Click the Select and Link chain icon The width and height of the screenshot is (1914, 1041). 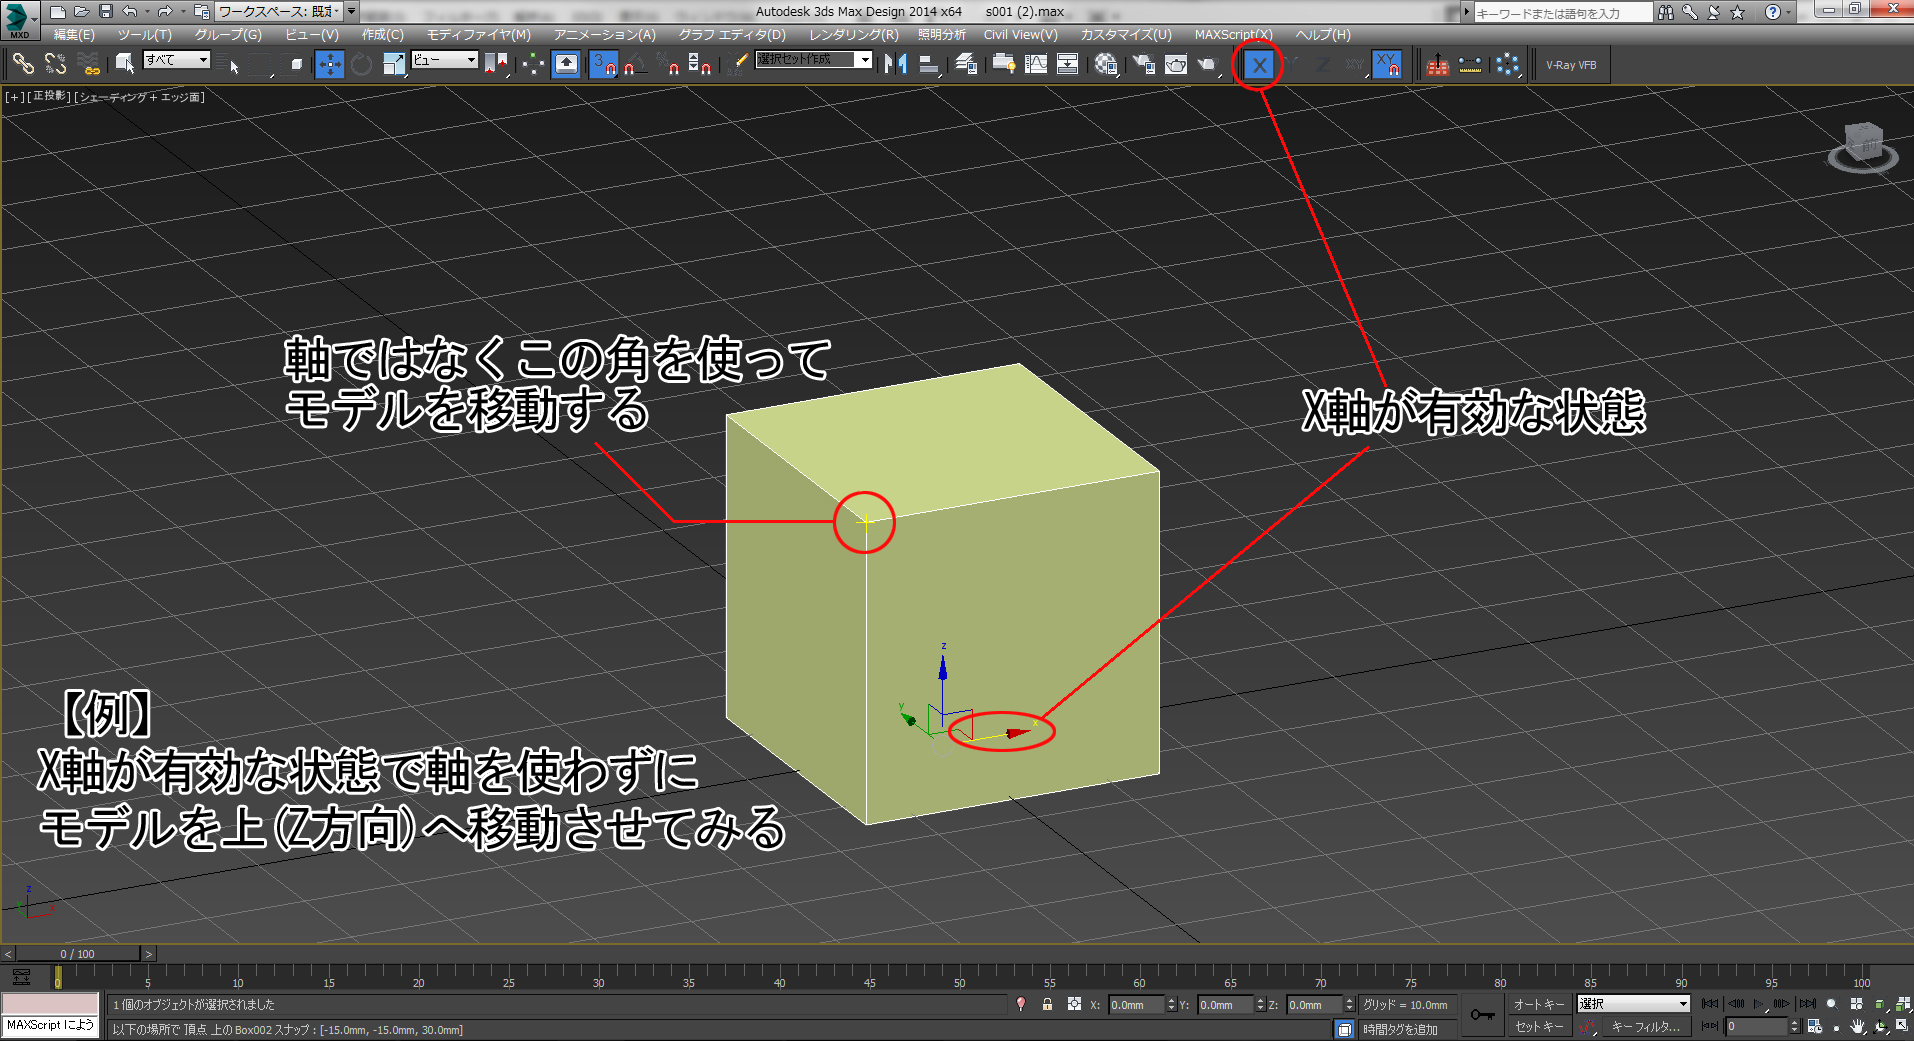23,65
